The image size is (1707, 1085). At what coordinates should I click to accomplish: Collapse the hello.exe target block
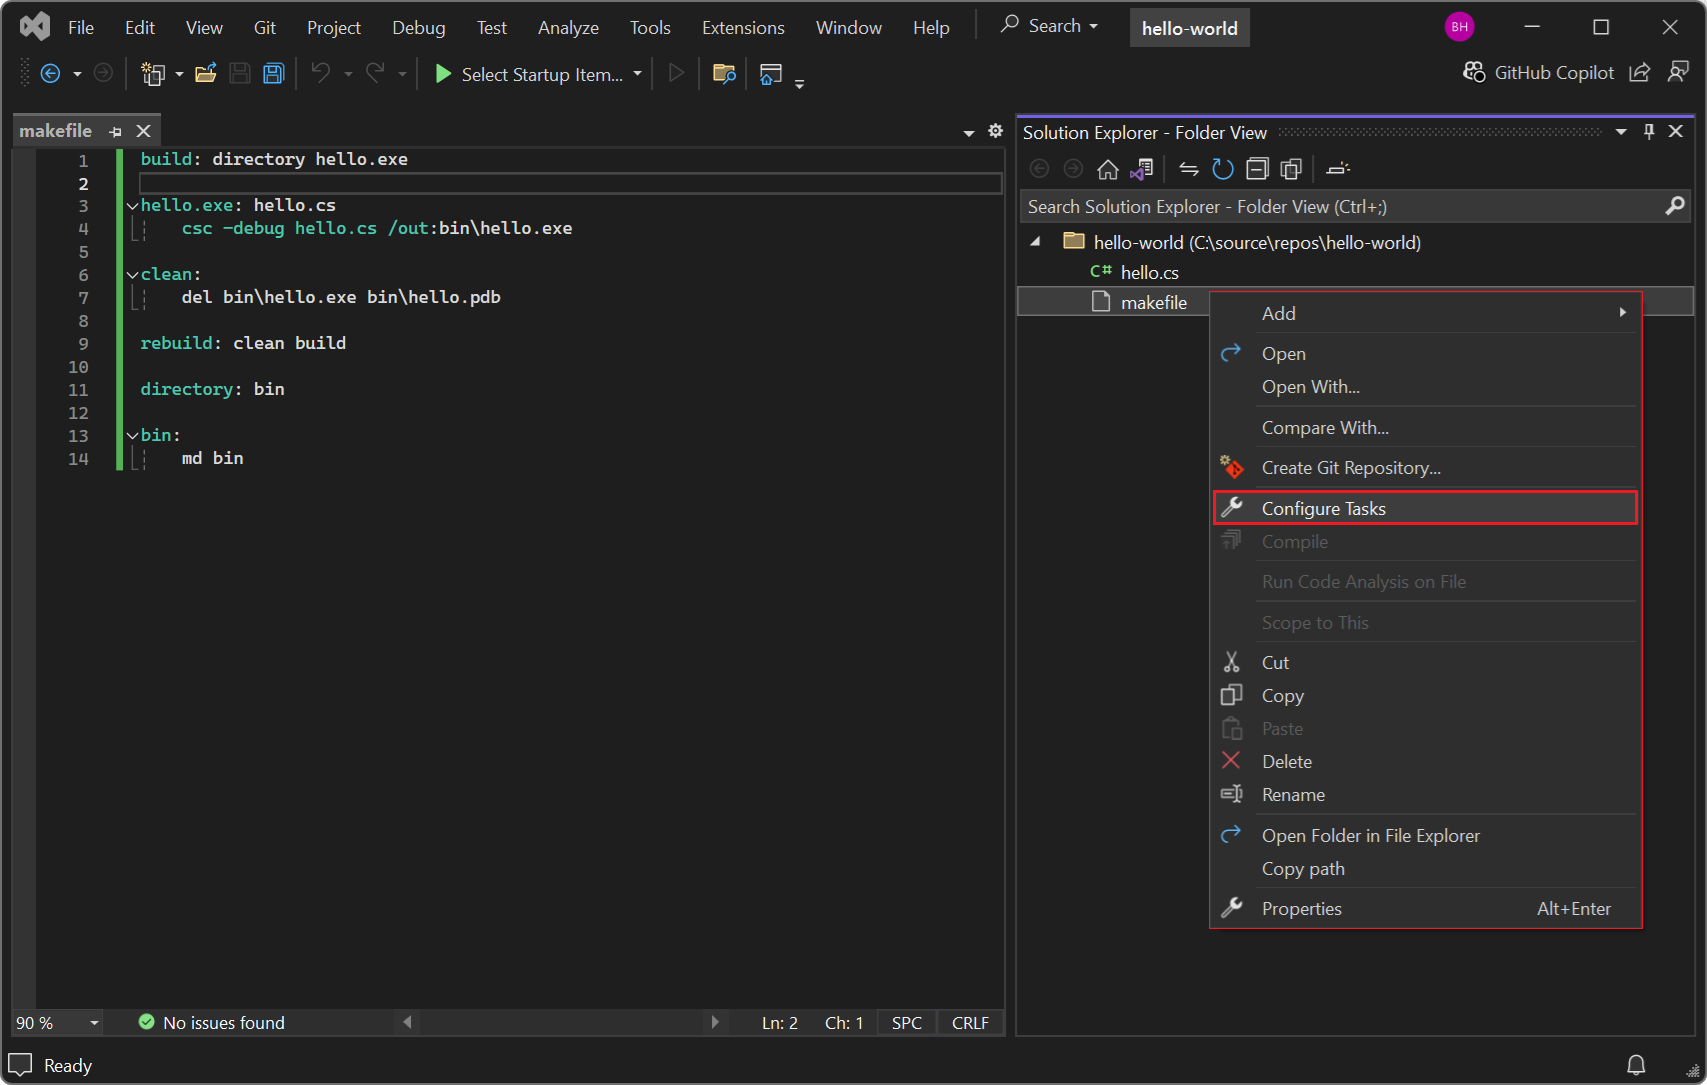pos(132,206)
